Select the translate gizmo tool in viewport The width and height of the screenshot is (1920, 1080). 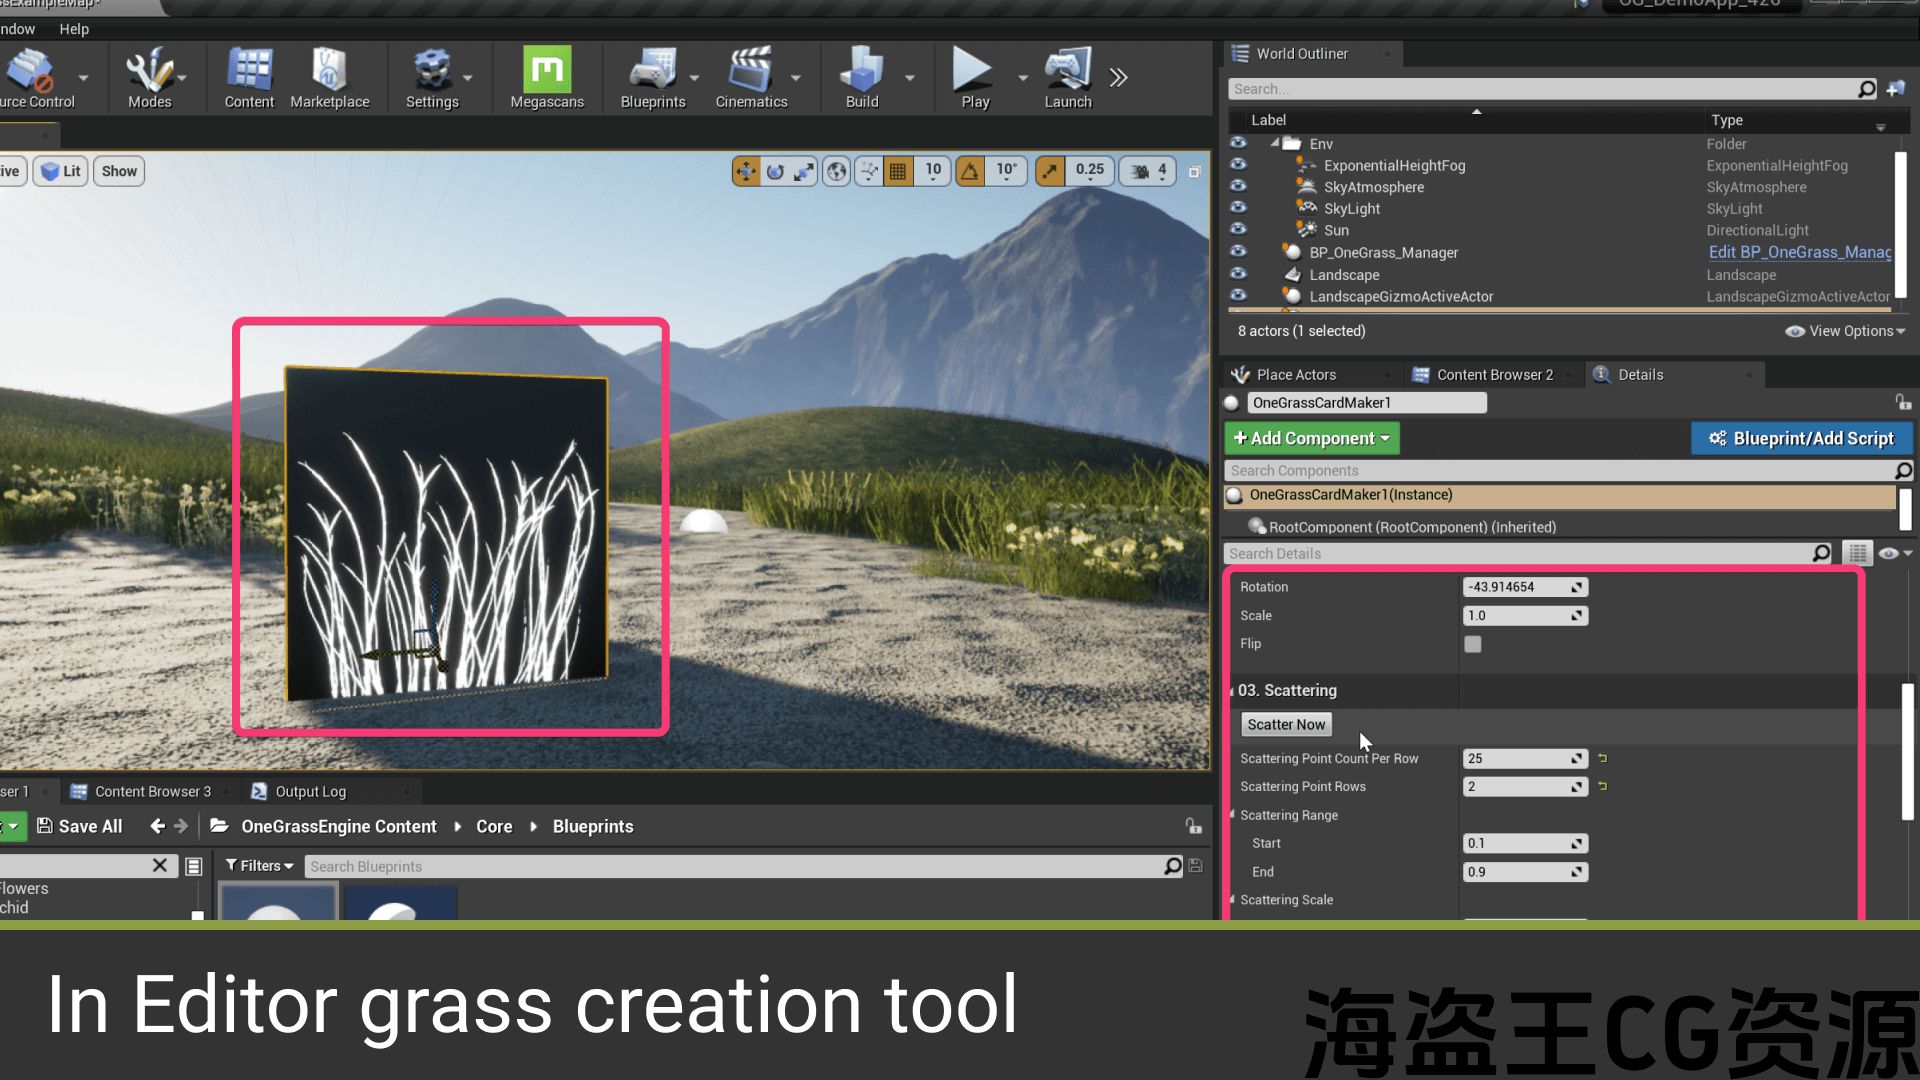(x=746, y=172)
